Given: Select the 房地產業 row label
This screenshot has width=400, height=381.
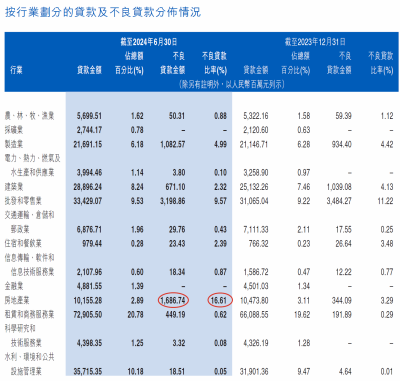Looking at the screenshot, I should coord(17,300).
